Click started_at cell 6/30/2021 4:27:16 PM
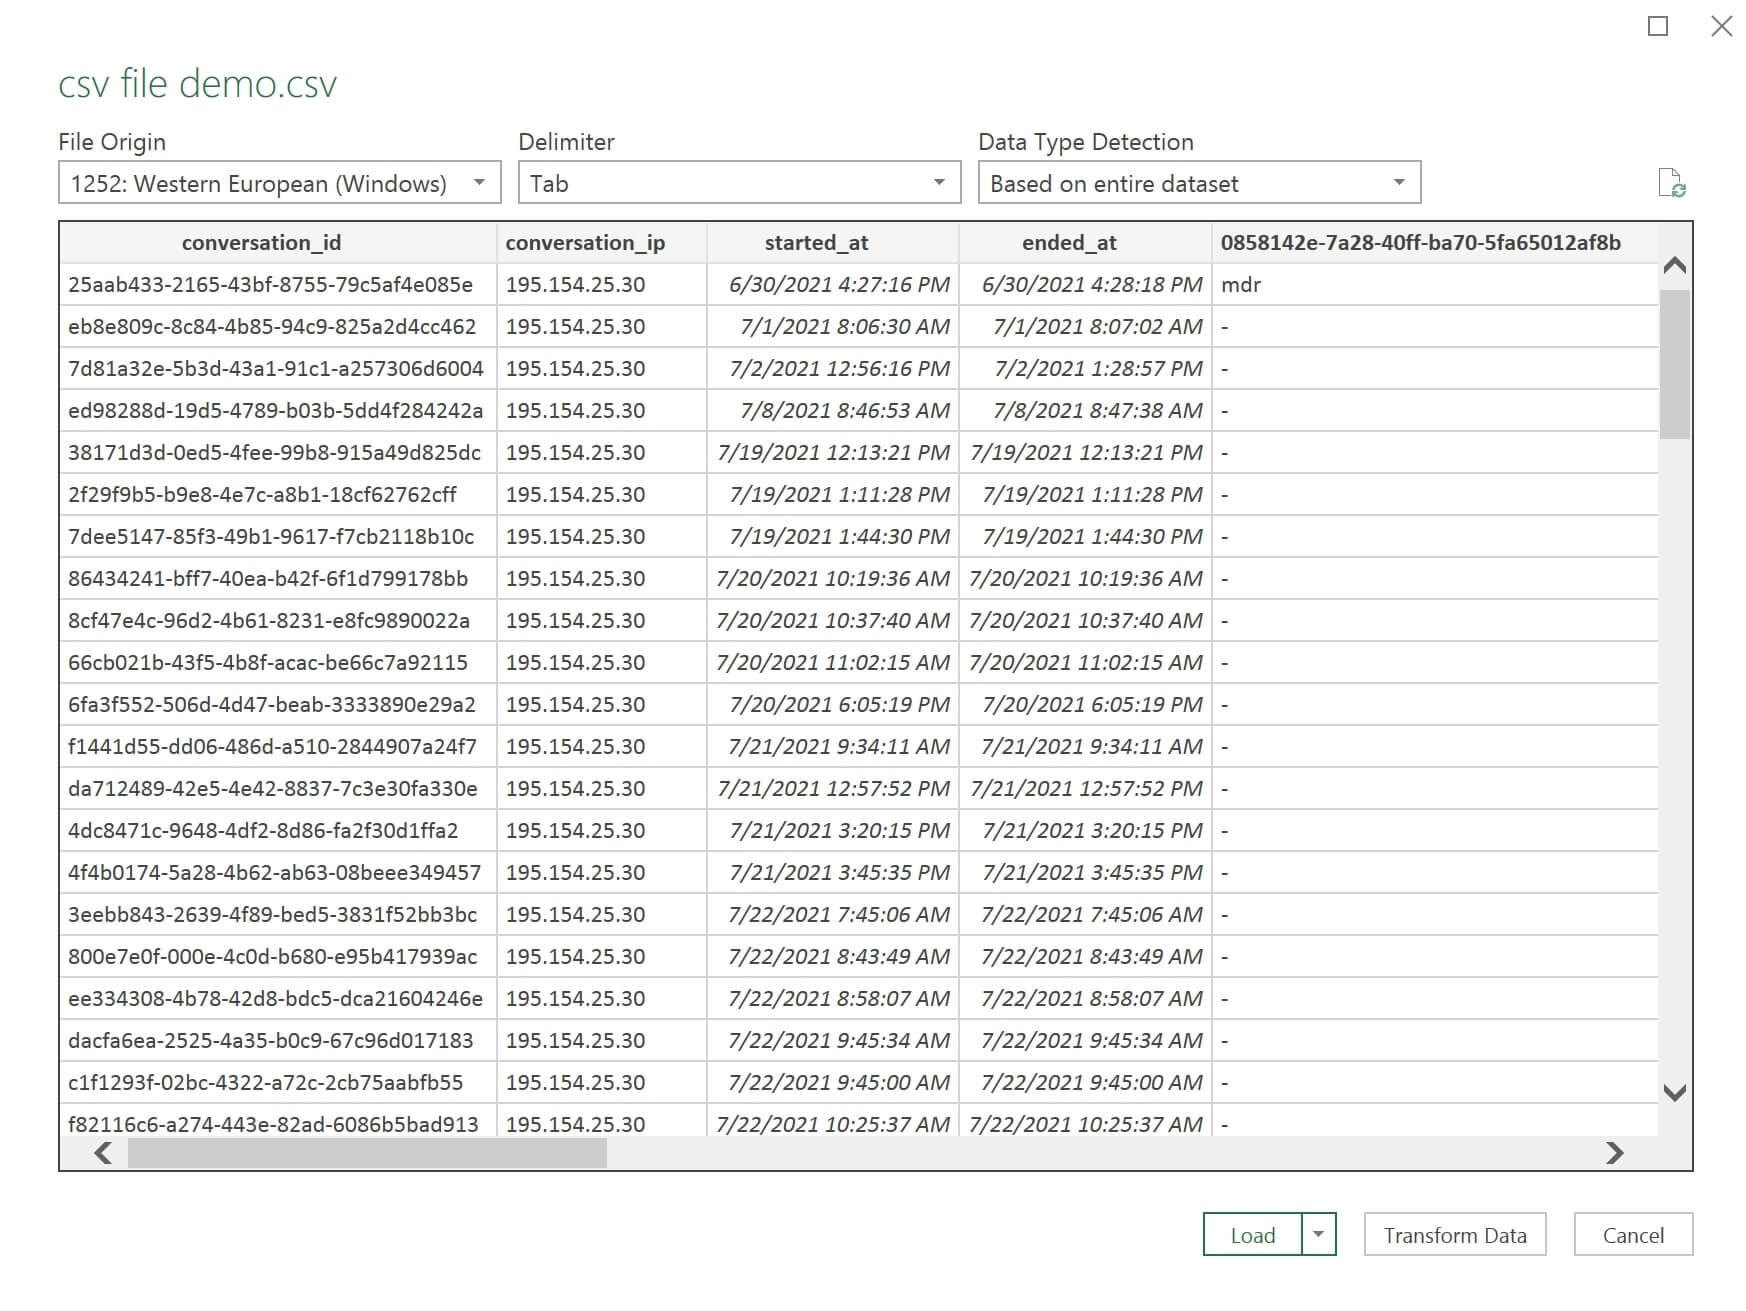The height and width of the screenshot is (1311, 1746). coord(833,285)
